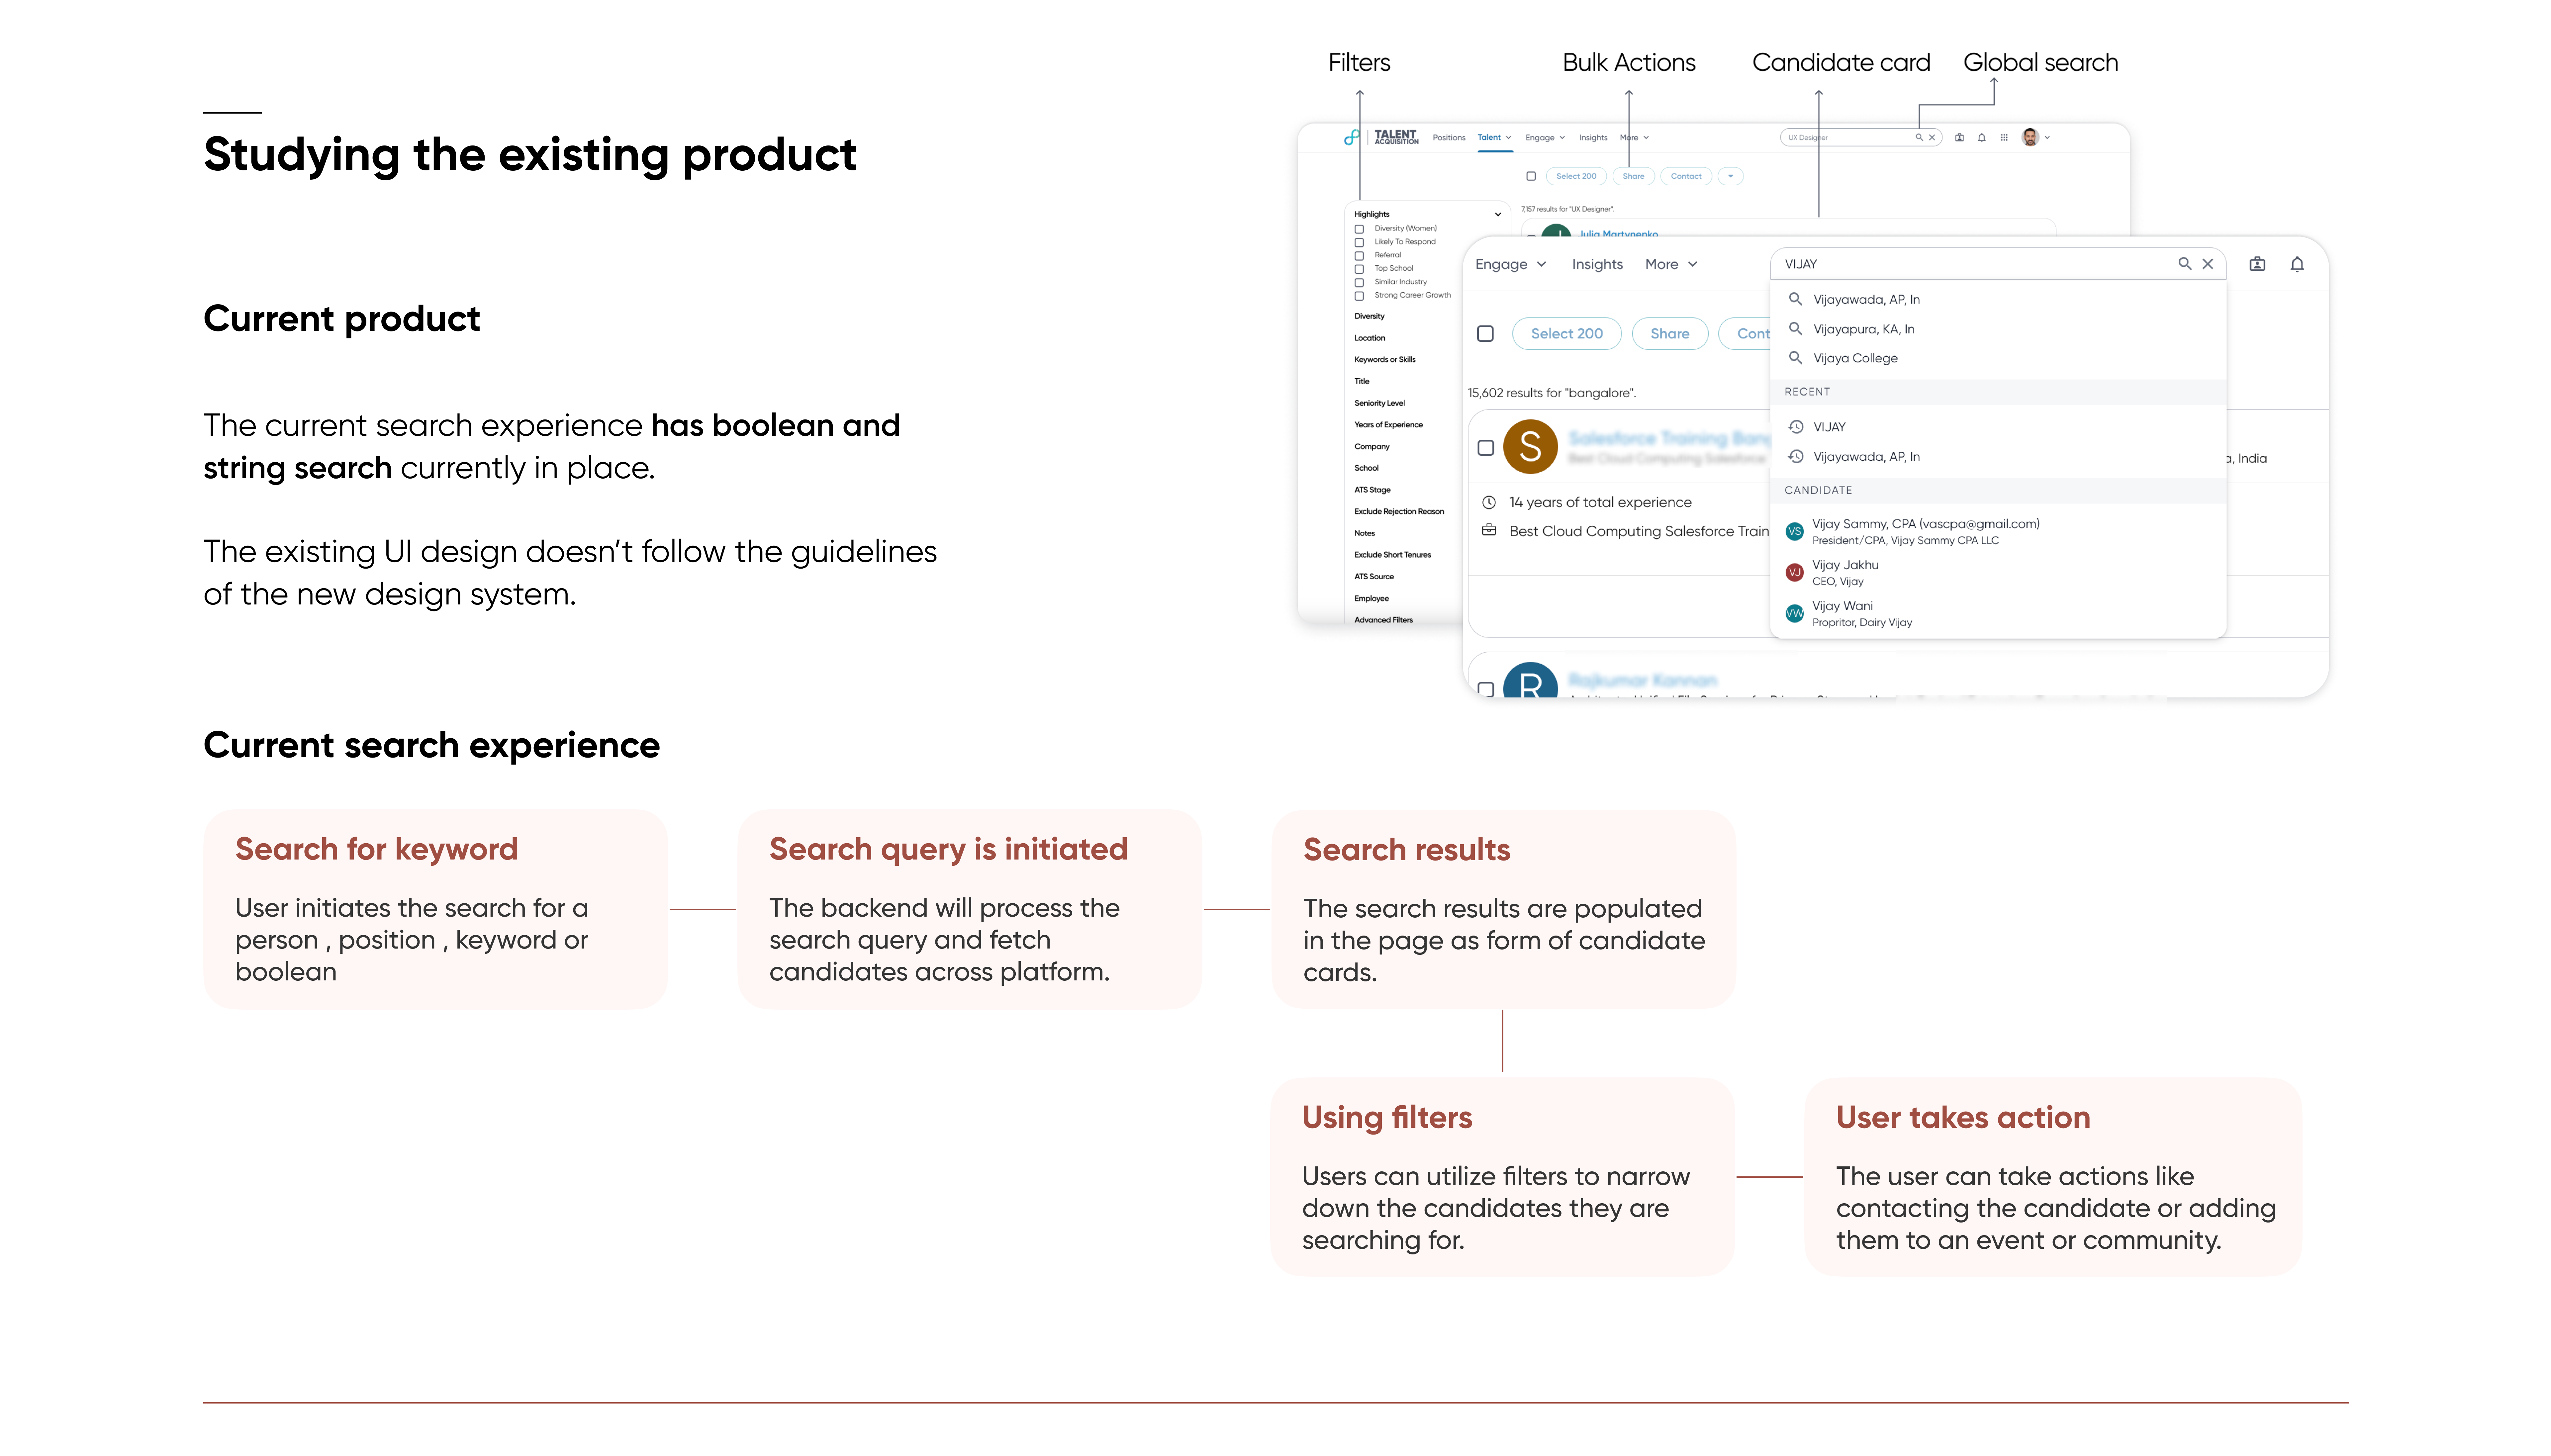The image size is (2551, 1456).
Task: Expand the large Engage menu dropdown
Action: coord(1510,264)
